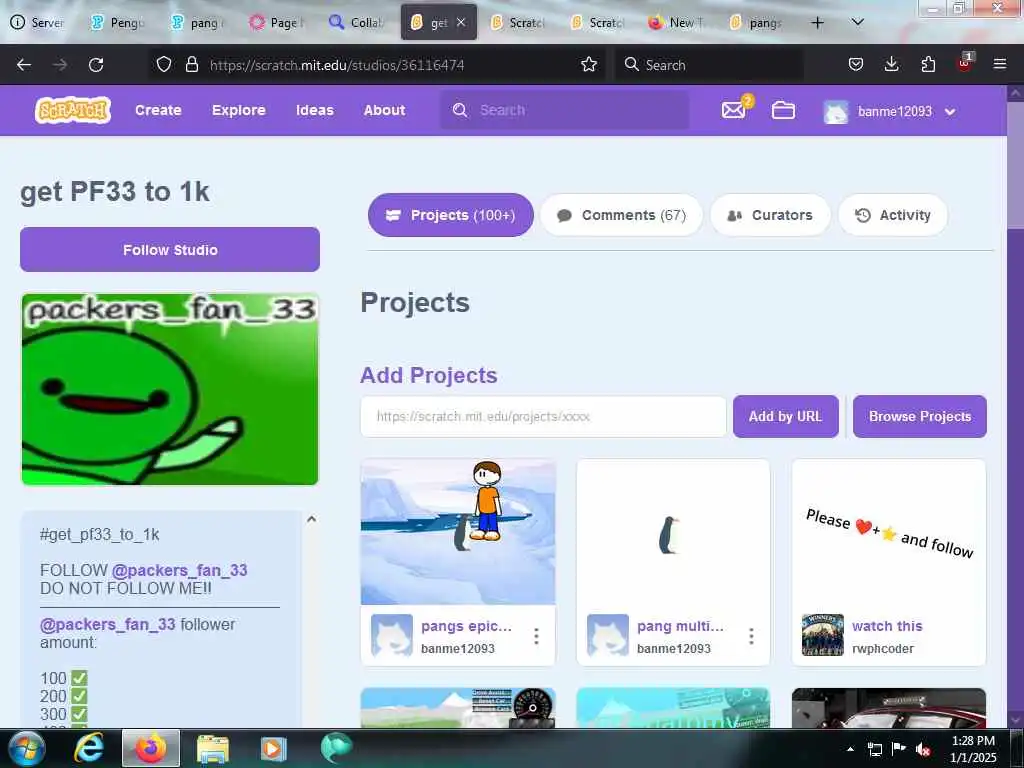Viewport: 1024px width, 768px height.
Task: Click the Scratch logo
Action: (72, 110)
